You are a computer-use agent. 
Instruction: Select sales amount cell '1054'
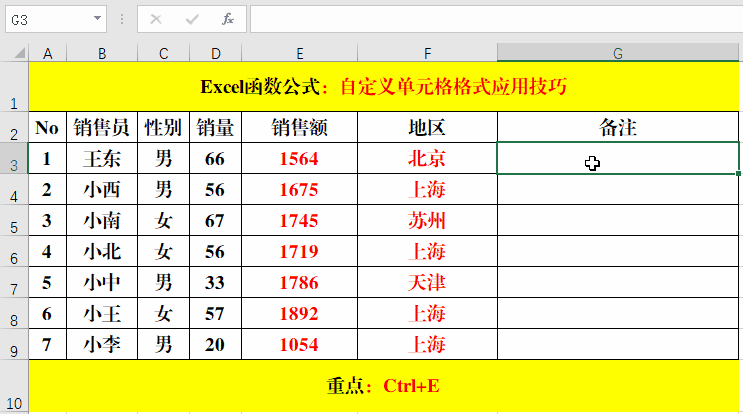coord(299,344)
